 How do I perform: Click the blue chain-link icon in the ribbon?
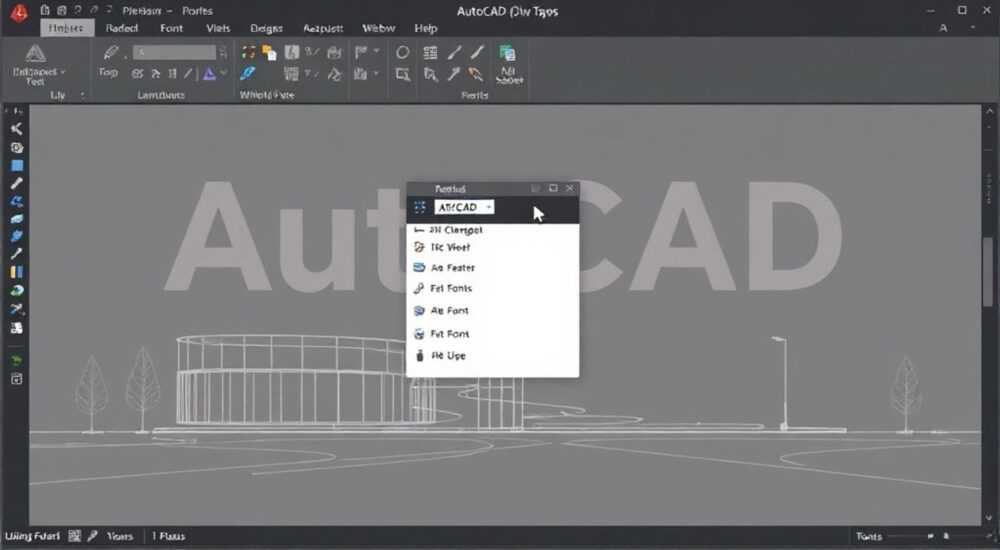pyautogui.click(x=247, y=73)
